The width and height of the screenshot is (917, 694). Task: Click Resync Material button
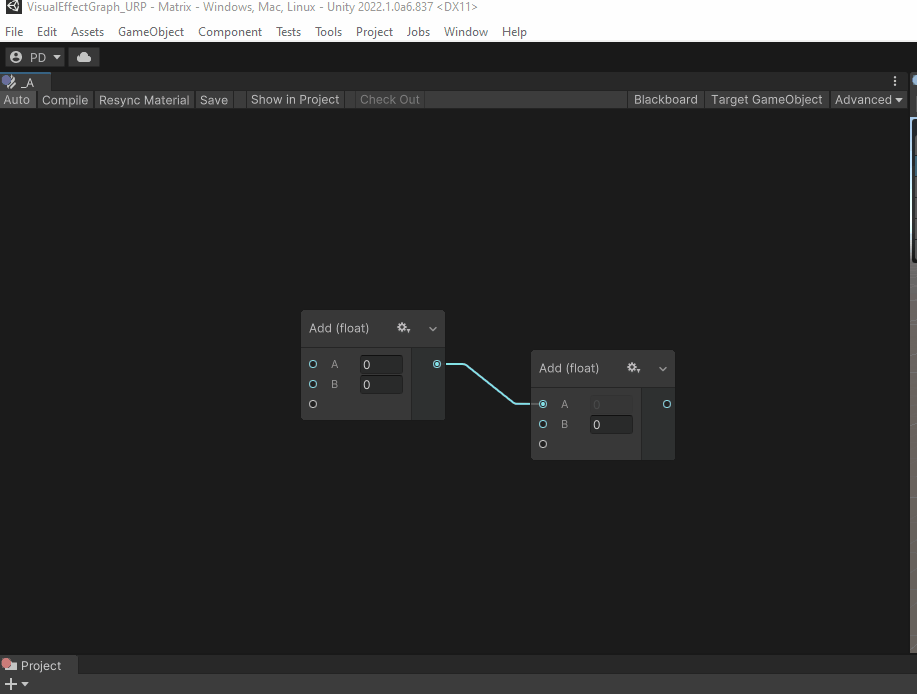click(x=144, y=100)
